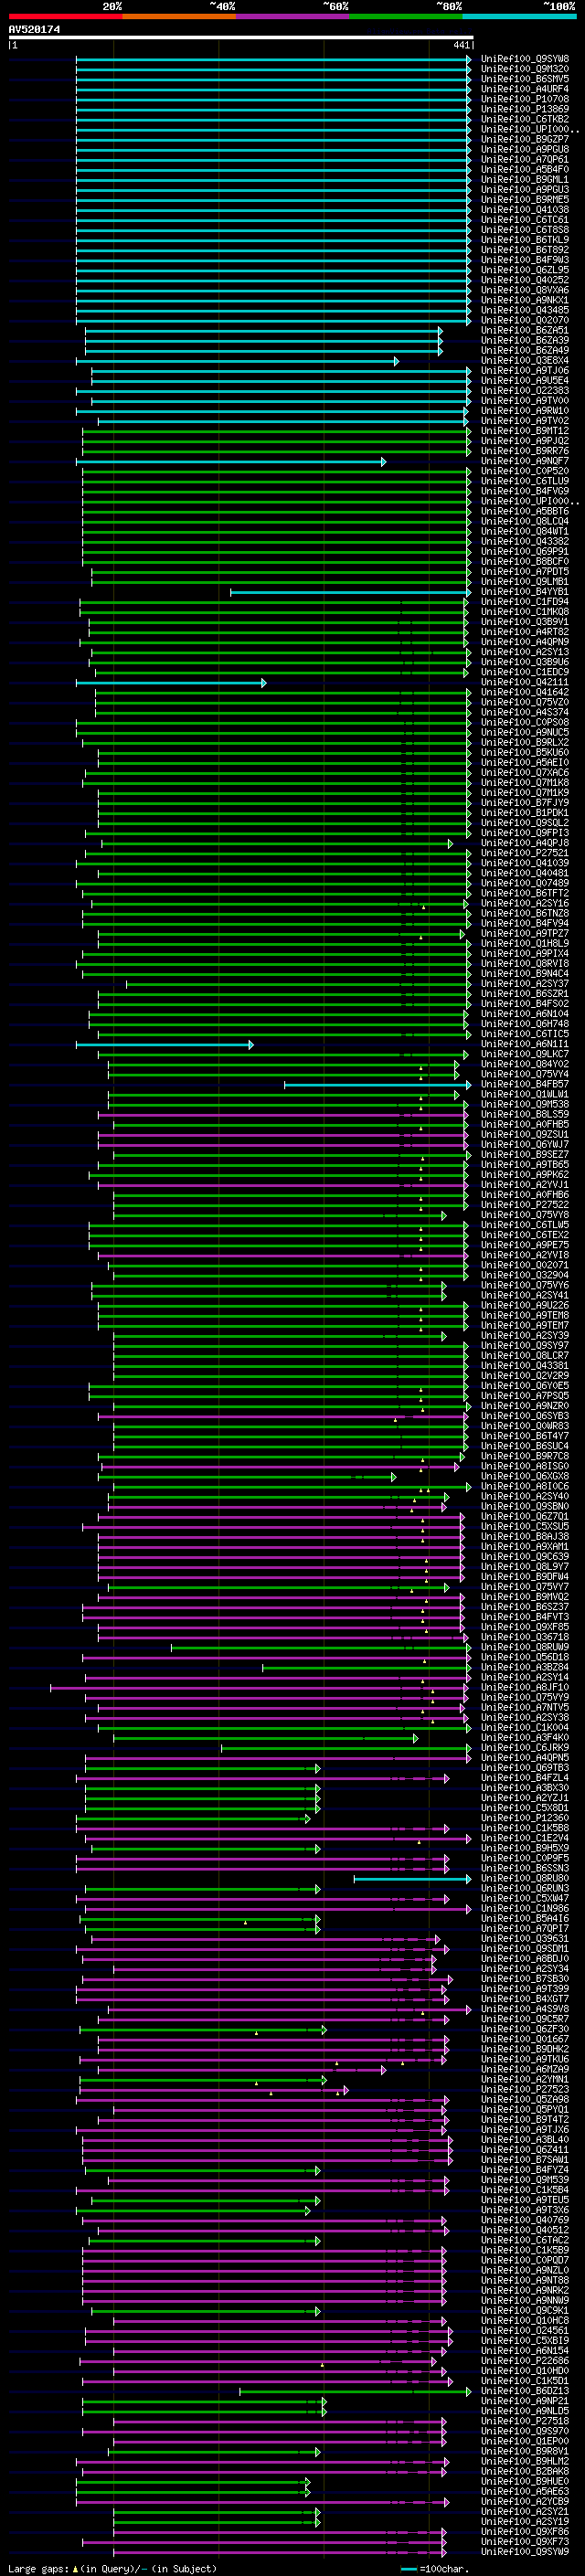Select the UniRef100_B9SEZ7 label

524,1155
